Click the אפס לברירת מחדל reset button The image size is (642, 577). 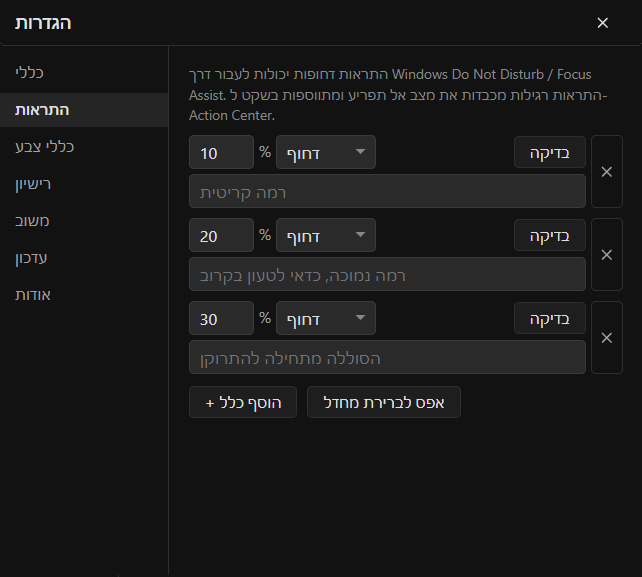coord(384,402)
